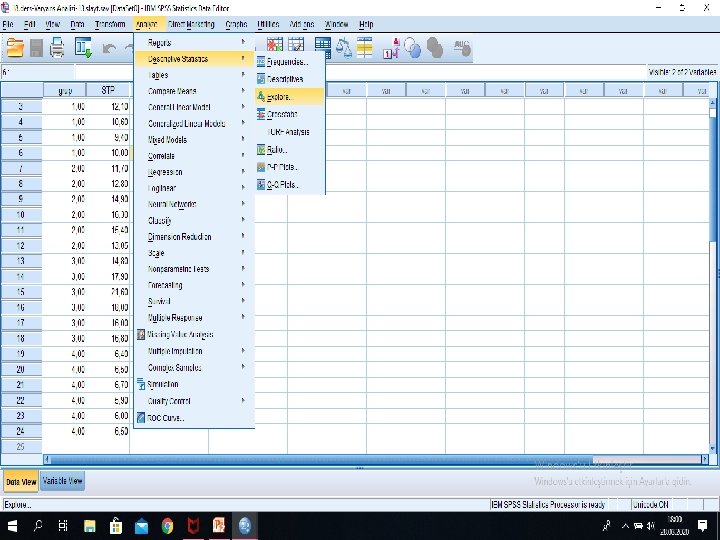Click grup cell in row 19
This screenshot has height=540, width=720.
click(x=65, y=354)
